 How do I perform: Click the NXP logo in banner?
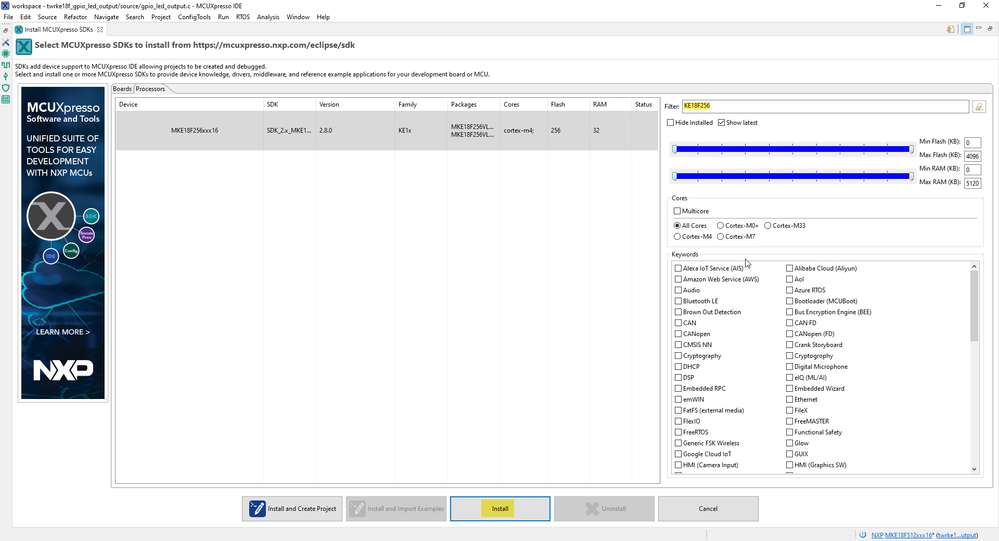(63, 370)
